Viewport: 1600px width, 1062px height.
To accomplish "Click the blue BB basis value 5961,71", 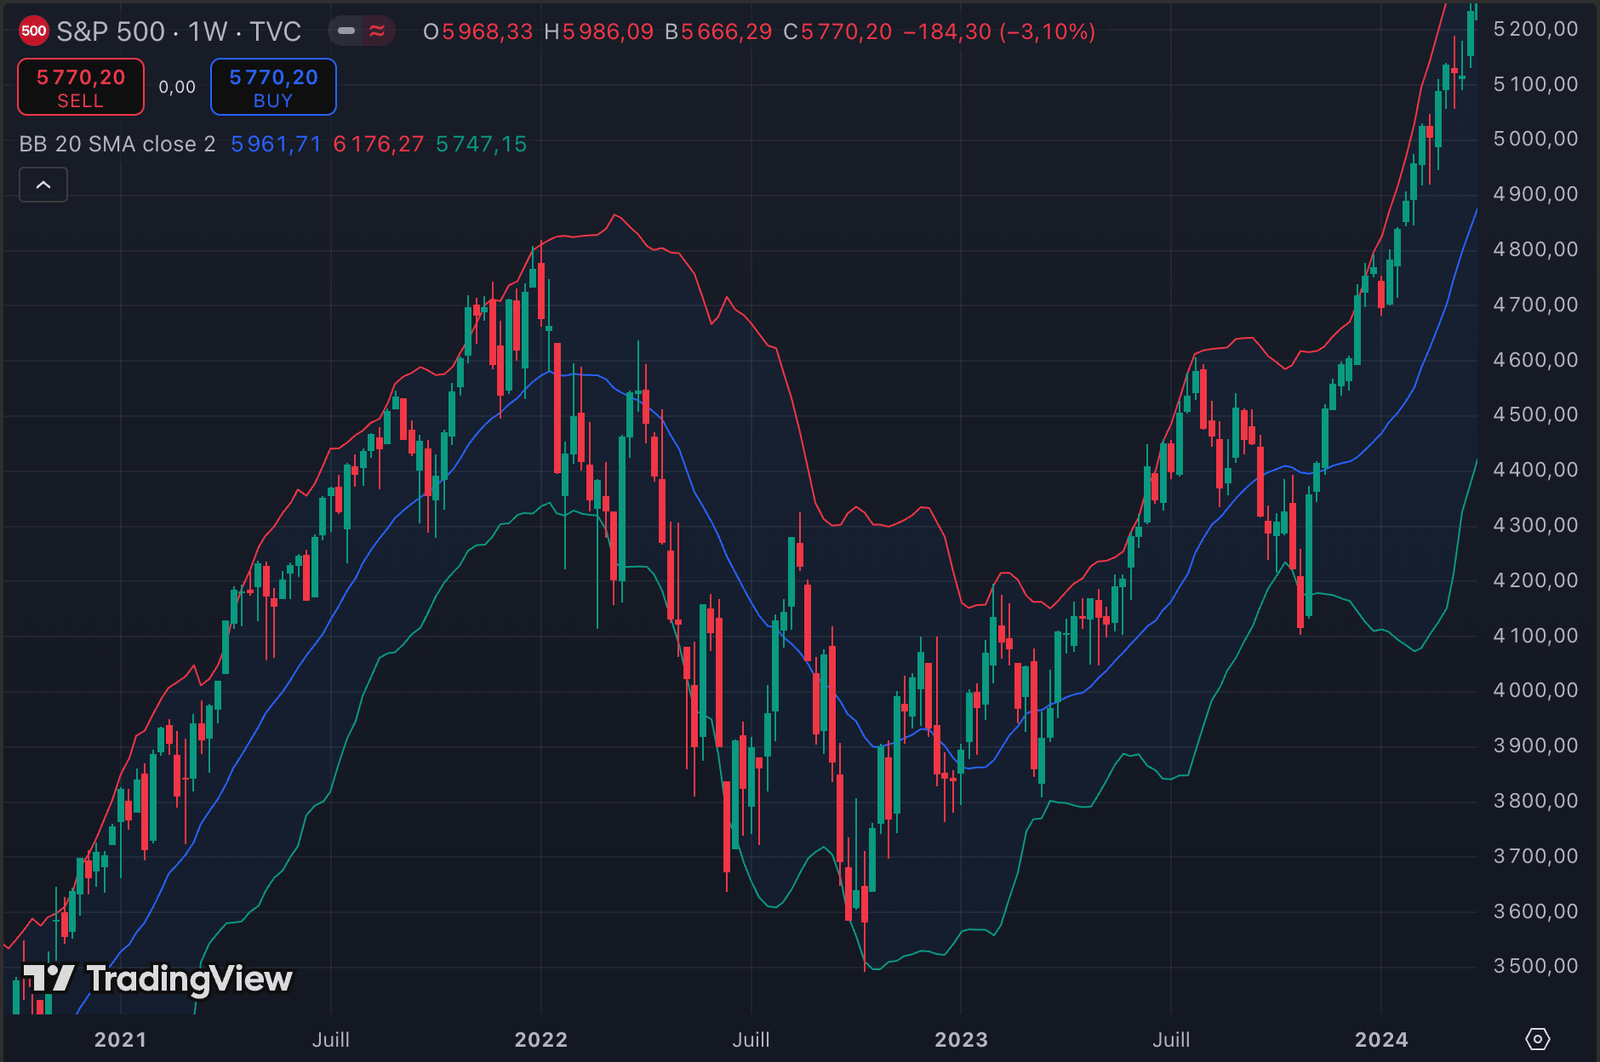I will [276, 144].
